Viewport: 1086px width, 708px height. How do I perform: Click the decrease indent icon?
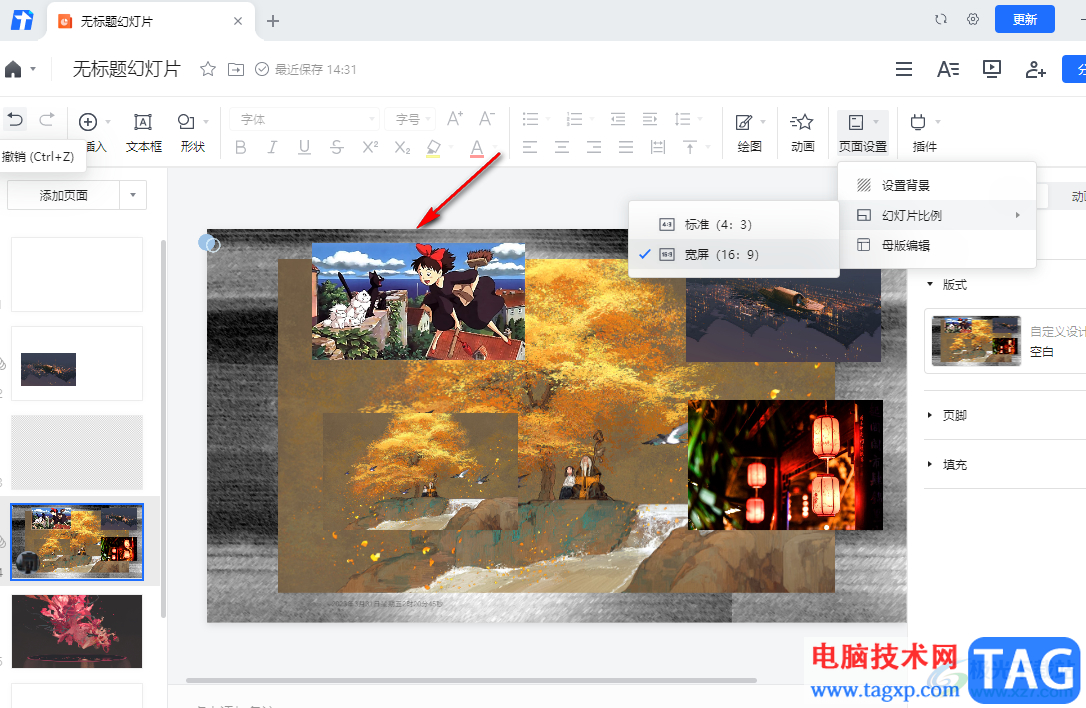(618, 119)
